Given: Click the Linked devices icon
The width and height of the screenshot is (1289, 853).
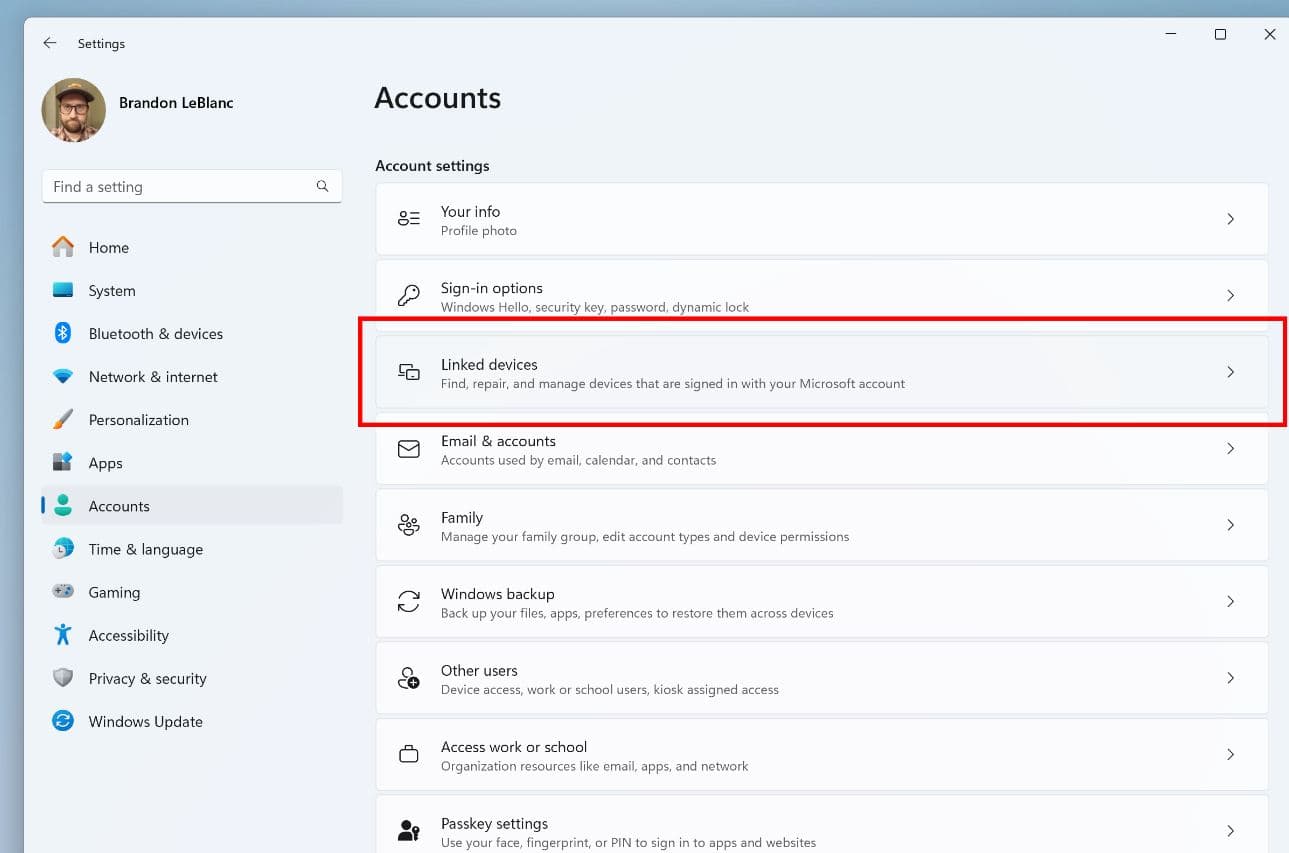Looking at the screenshot, I should (409, 372).
